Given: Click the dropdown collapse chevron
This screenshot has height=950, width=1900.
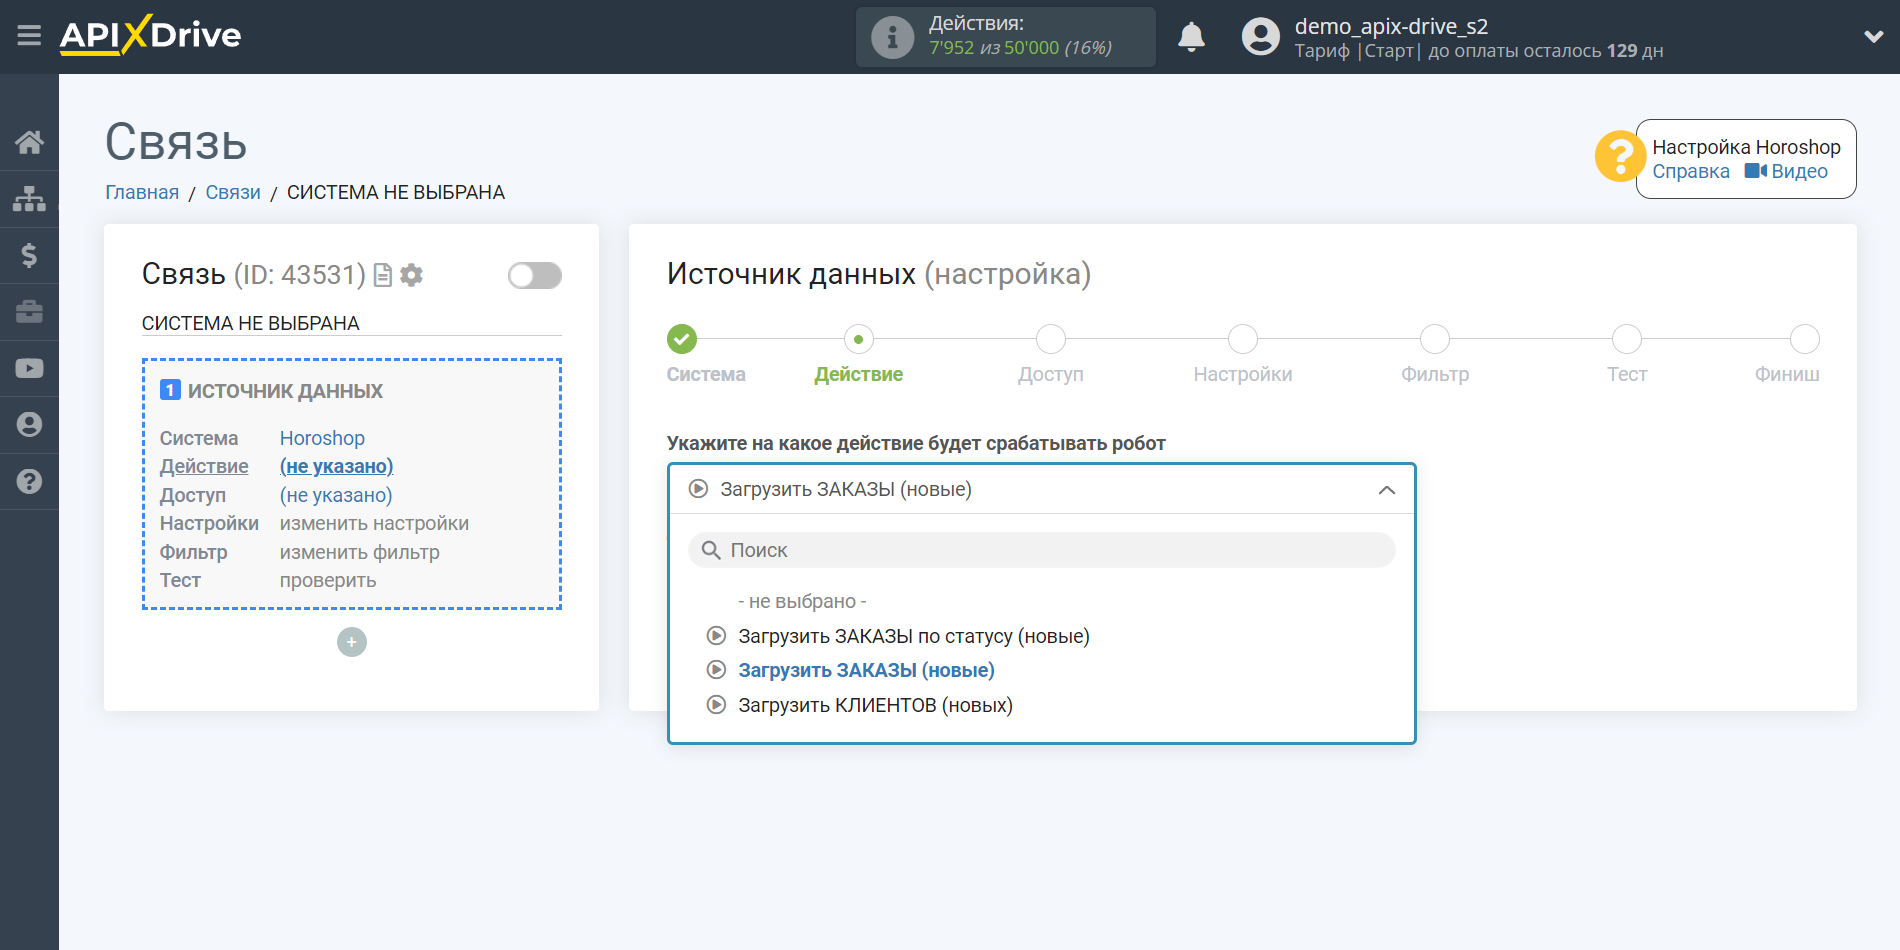Looking at the screenshot, I should pos(1386,490).
